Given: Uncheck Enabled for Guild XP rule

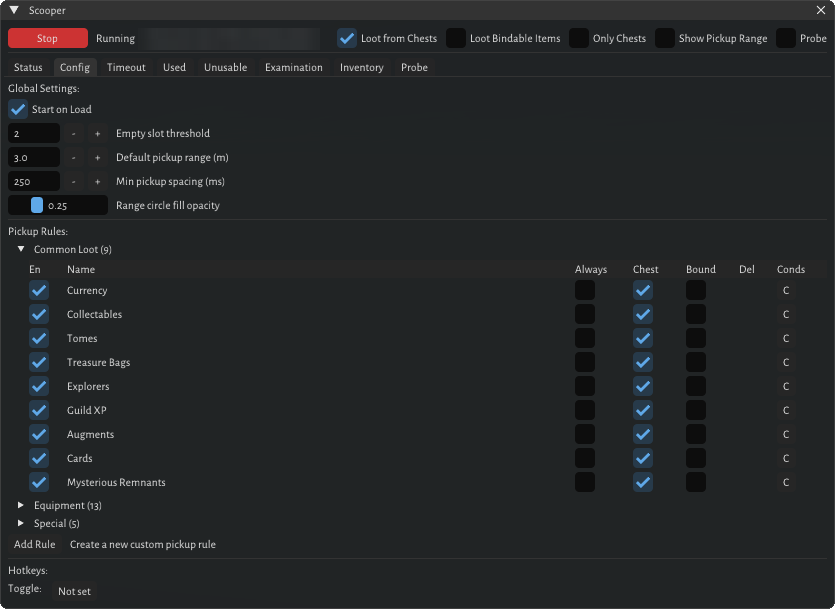Looking at the screenshot, I should coord(39,410).
